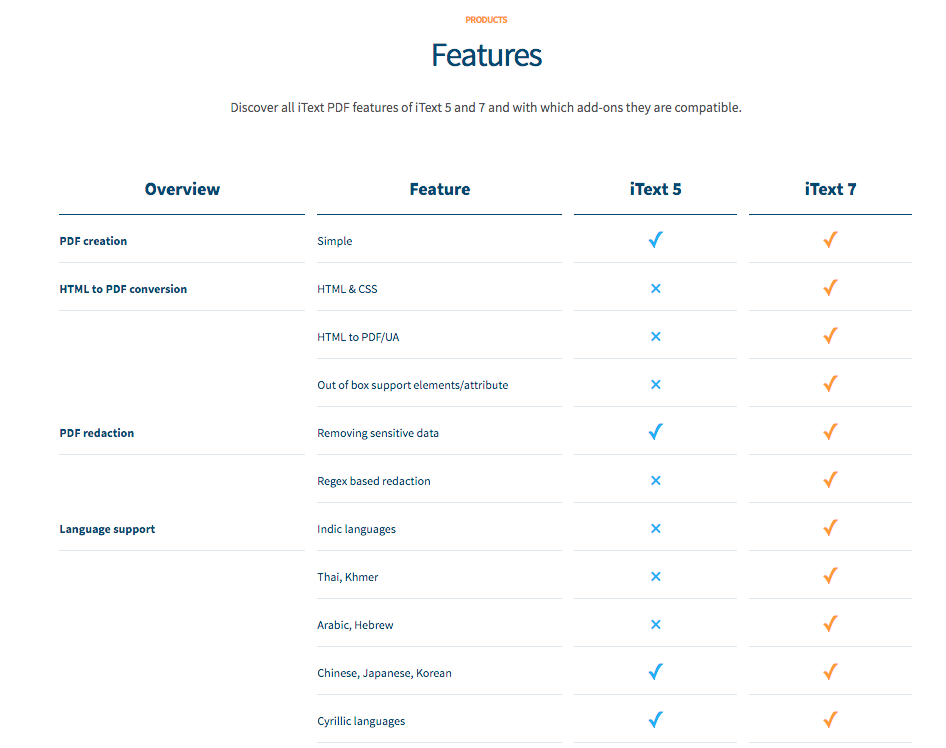Click iText 5 cross for Thai, Khmer
Viewport: 946px width, 748px height.
(x=656, y=577)
